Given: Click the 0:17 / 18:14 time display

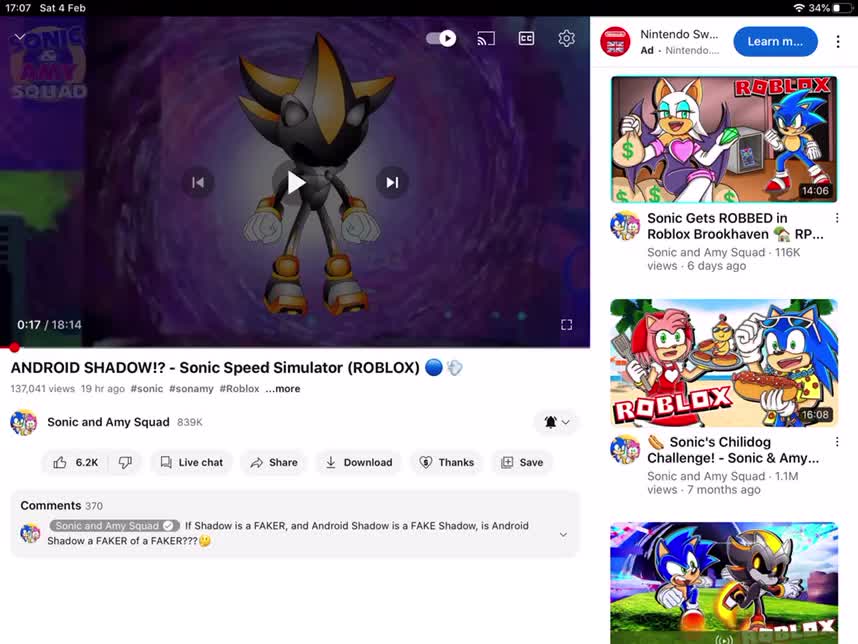Looking at the screenshot, I should (49, 325).
